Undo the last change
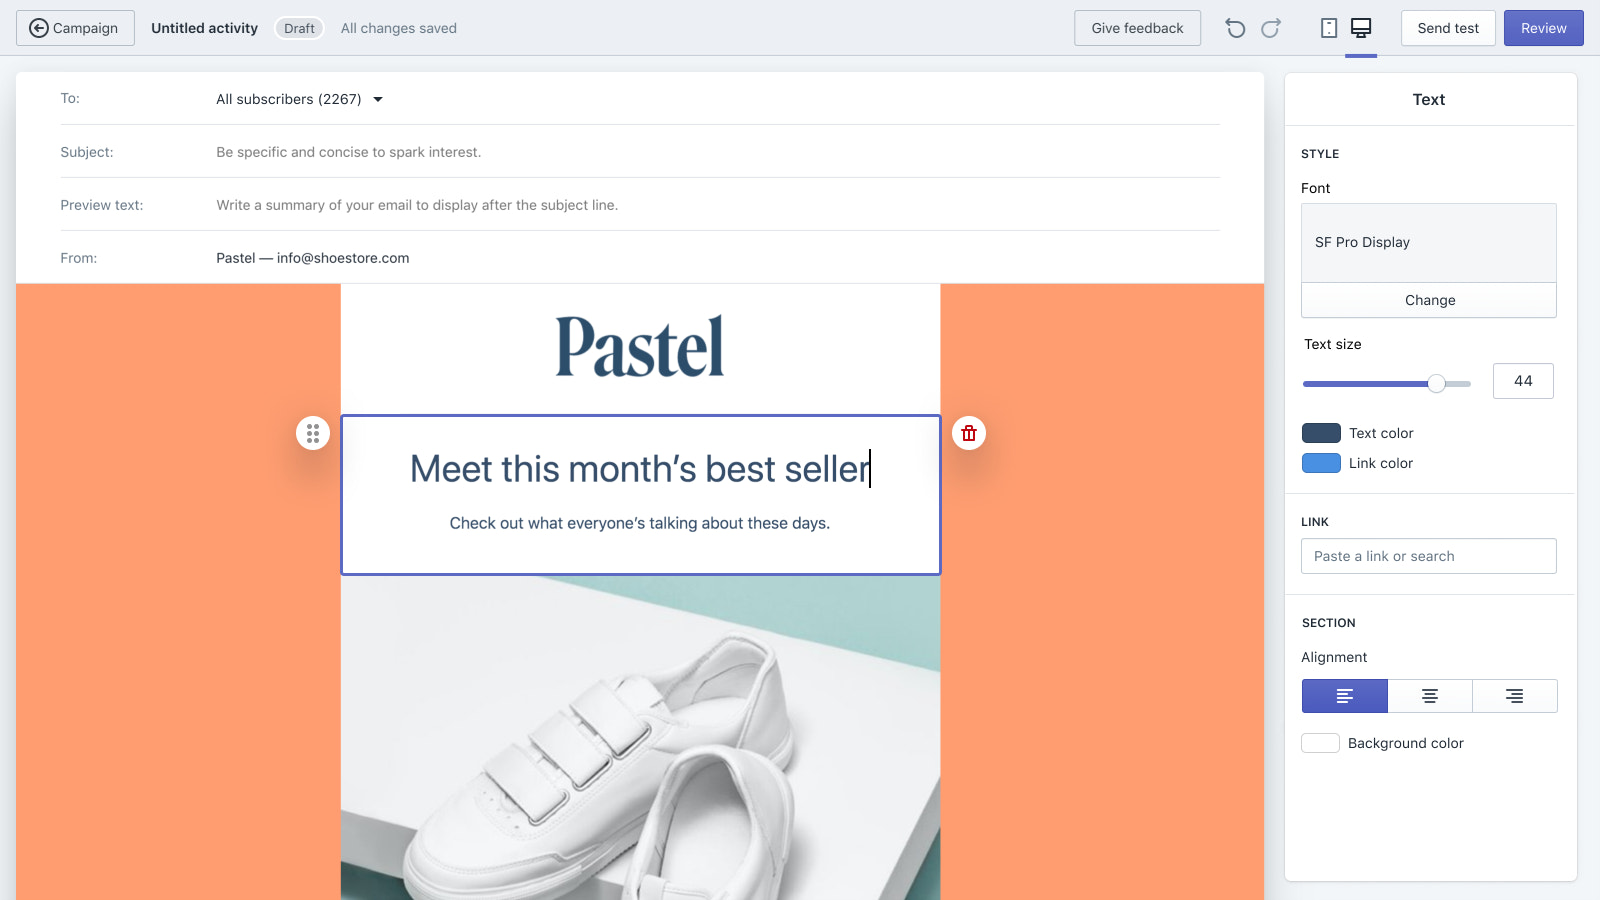The width and height of the screenshot is (1600, 900). pos(1235,28)
